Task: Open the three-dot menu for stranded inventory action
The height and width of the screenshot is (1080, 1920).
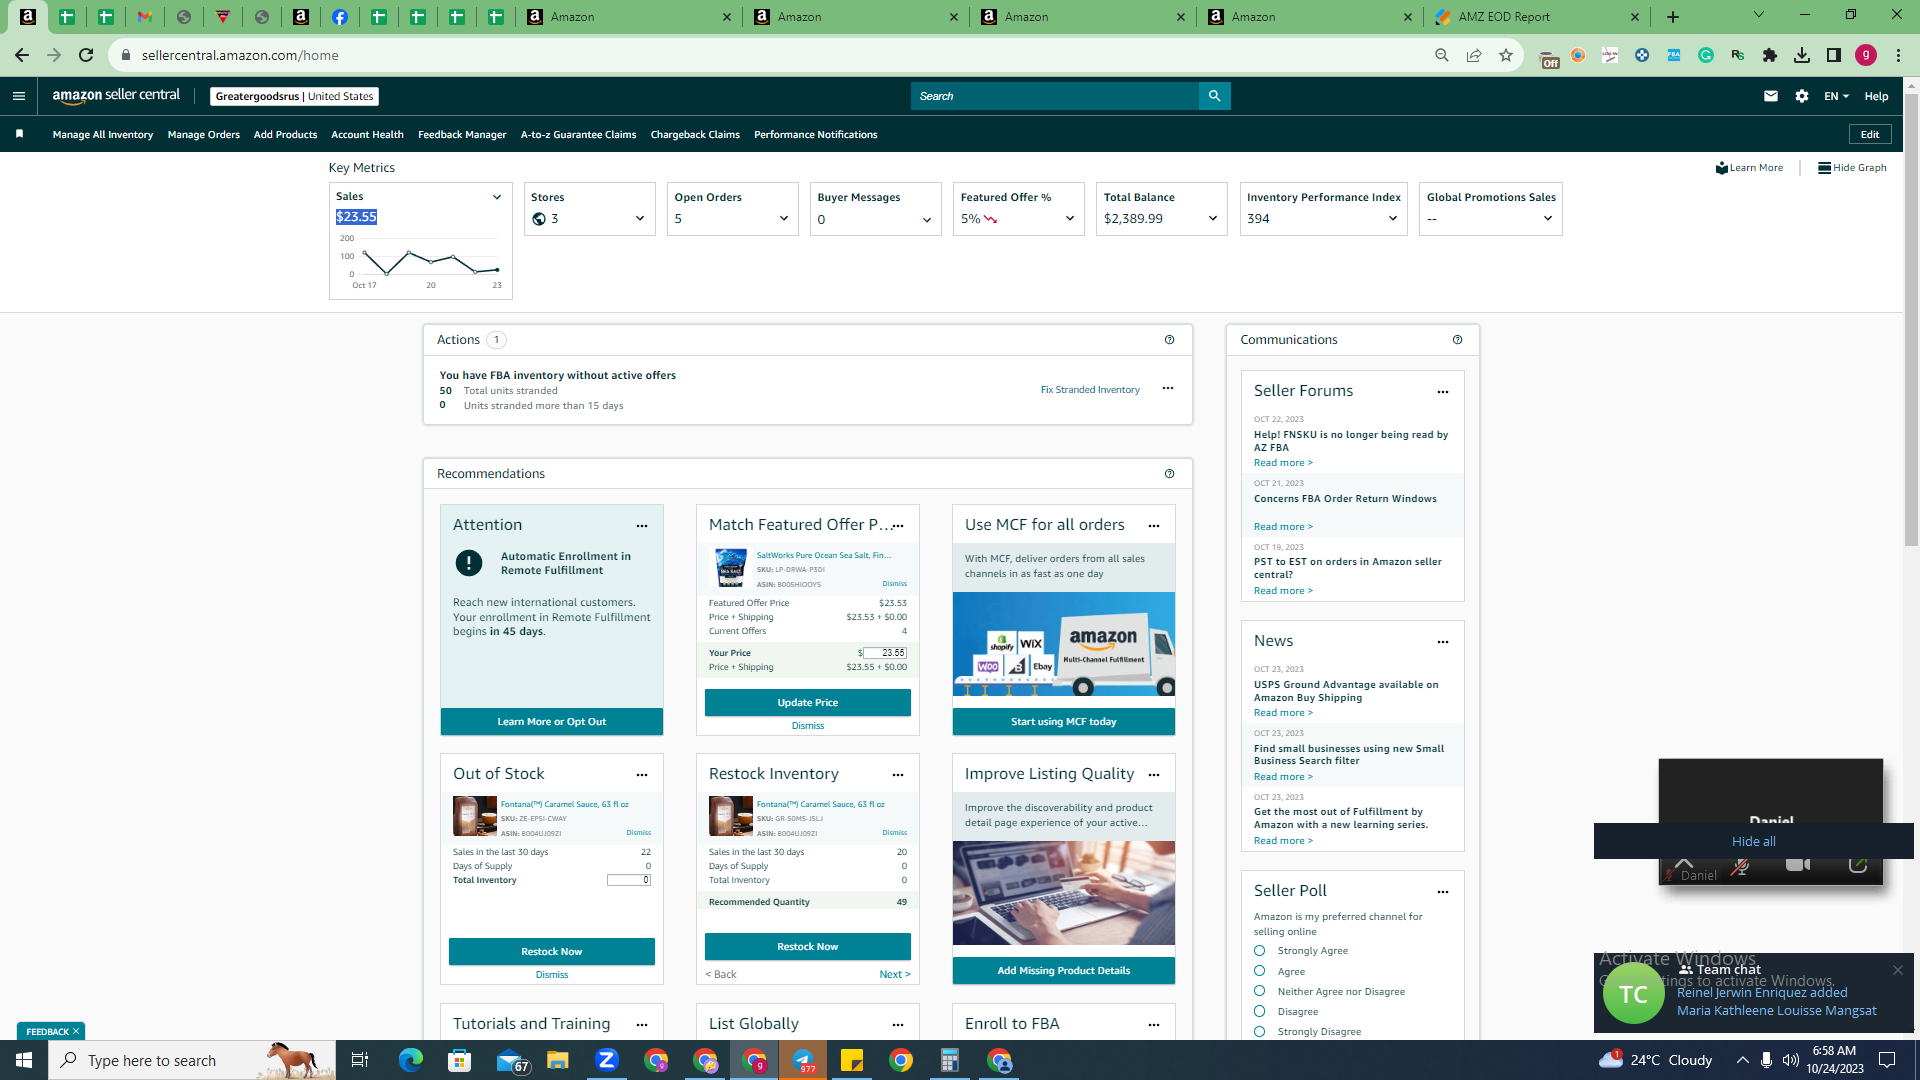Action: coord(1167,388)
